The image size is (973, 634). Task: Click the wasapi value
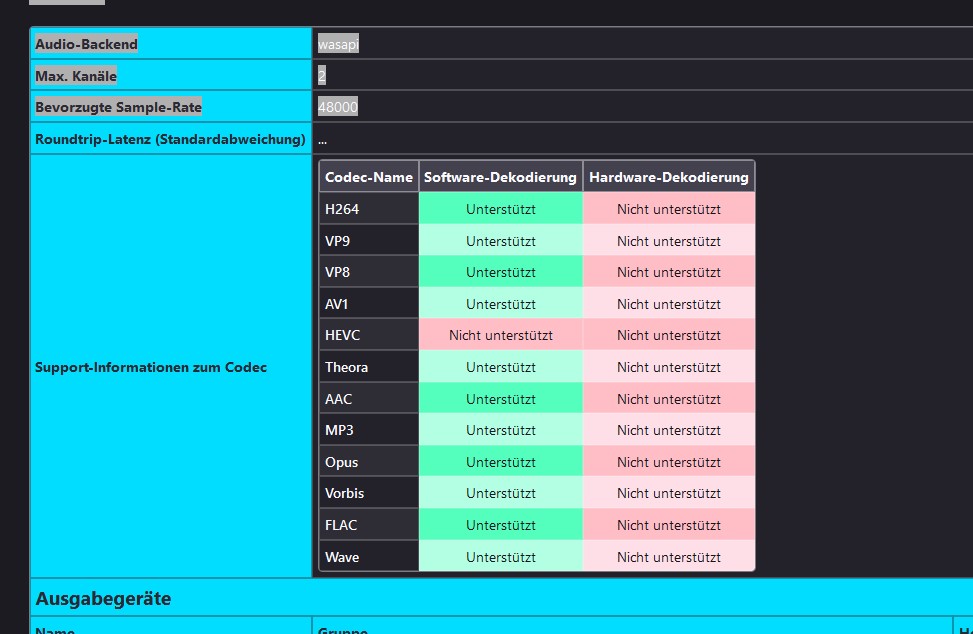pyautogui.click(x=338, y=44)
